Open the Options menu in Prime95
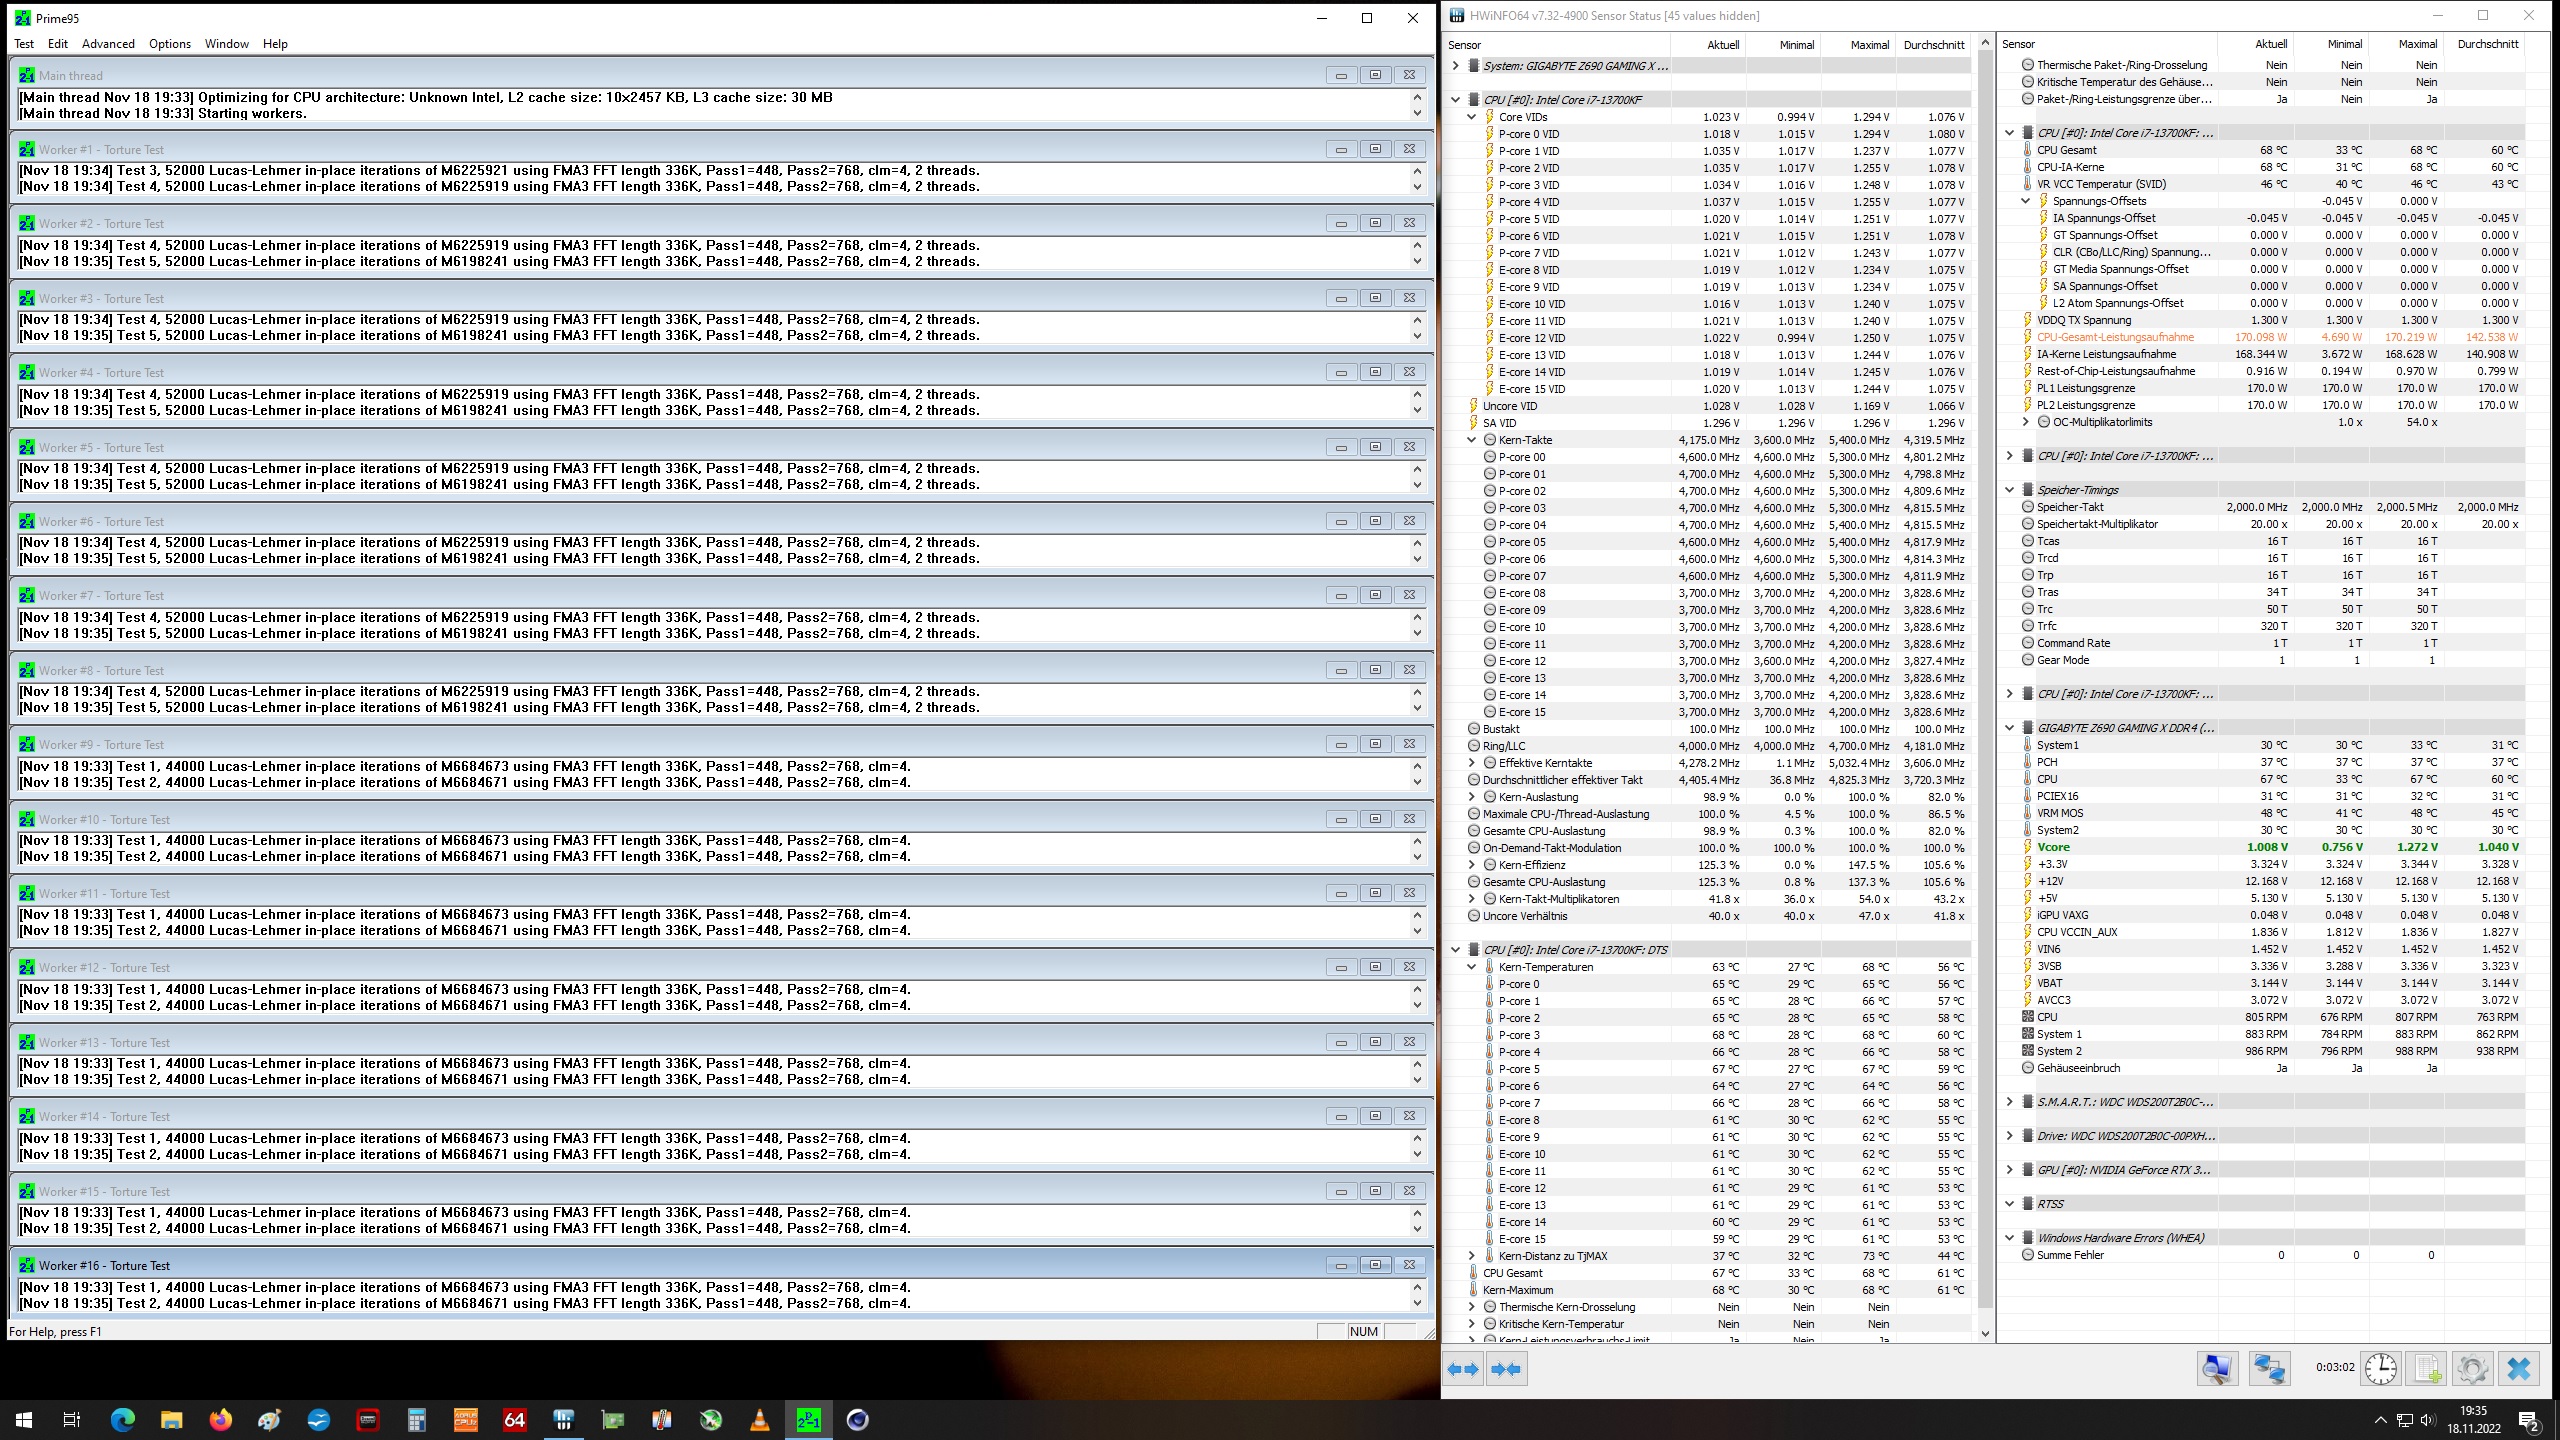 coord(170,44)
